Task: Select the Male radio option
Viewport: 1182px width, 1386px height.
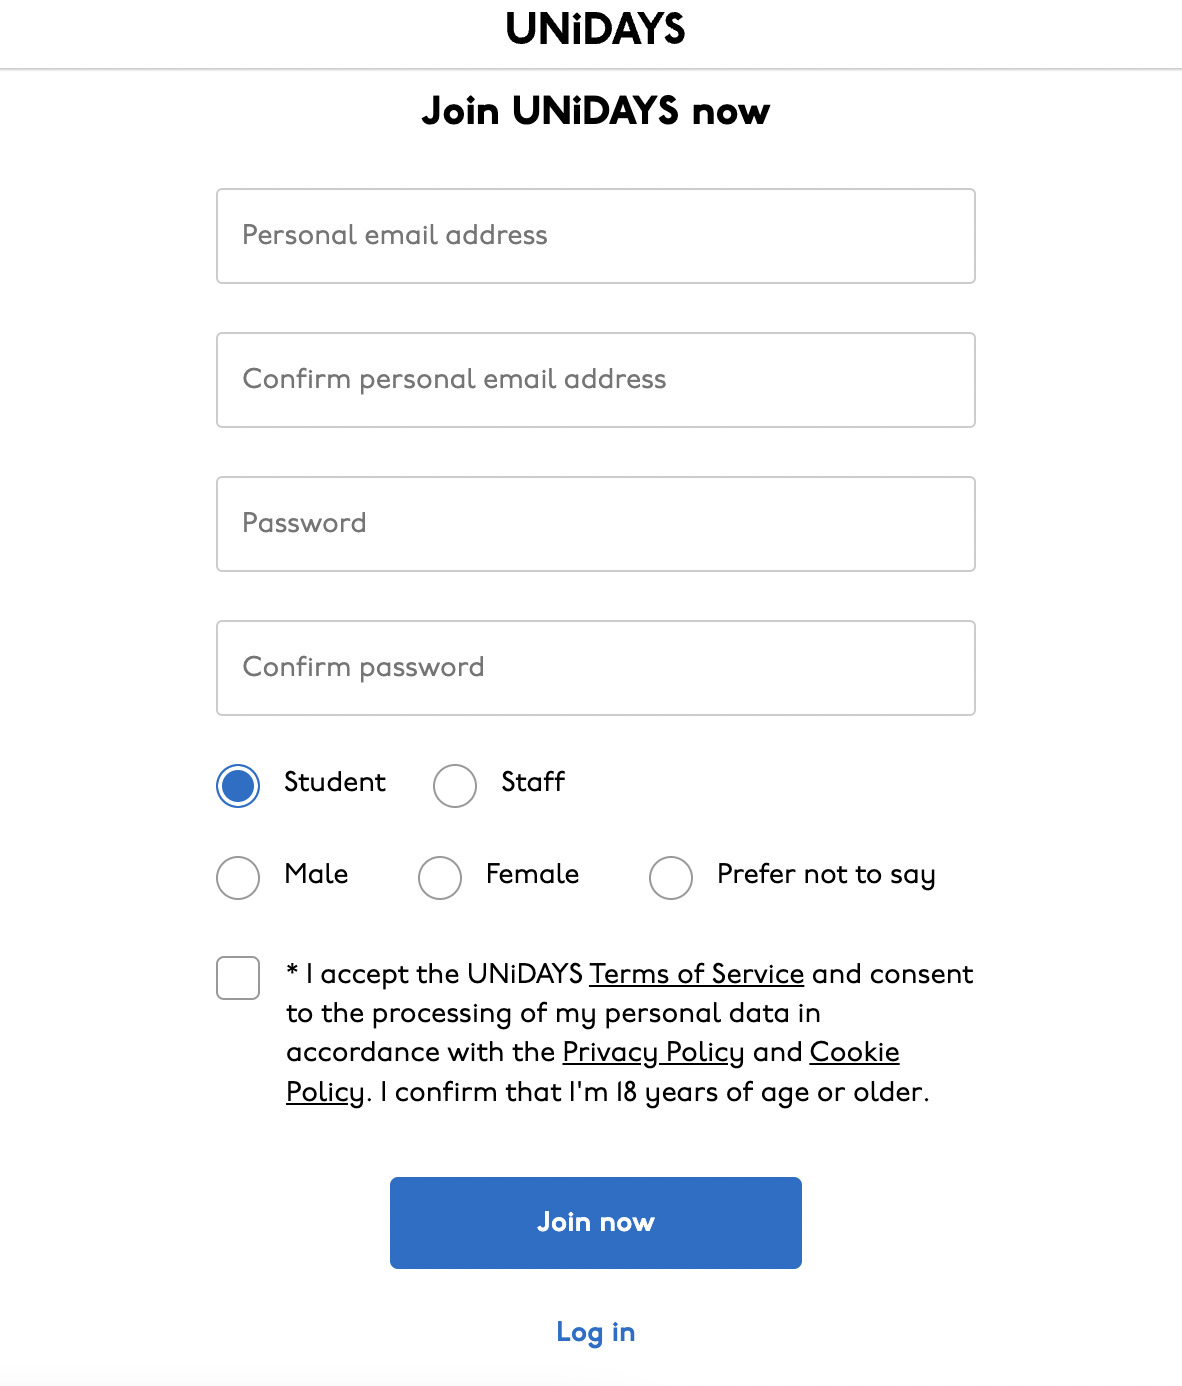Action: (x=238, y=878)
